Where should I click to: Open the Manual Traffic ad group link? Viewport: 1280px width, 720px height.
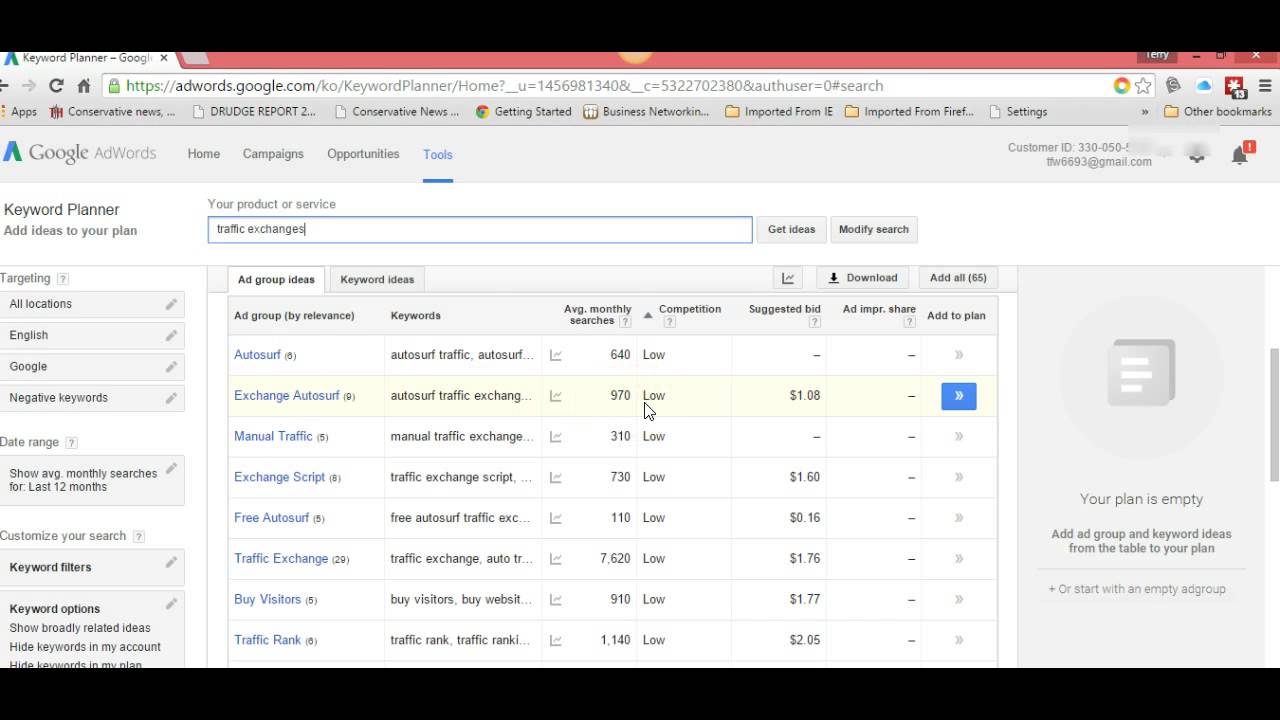point(273,436)
